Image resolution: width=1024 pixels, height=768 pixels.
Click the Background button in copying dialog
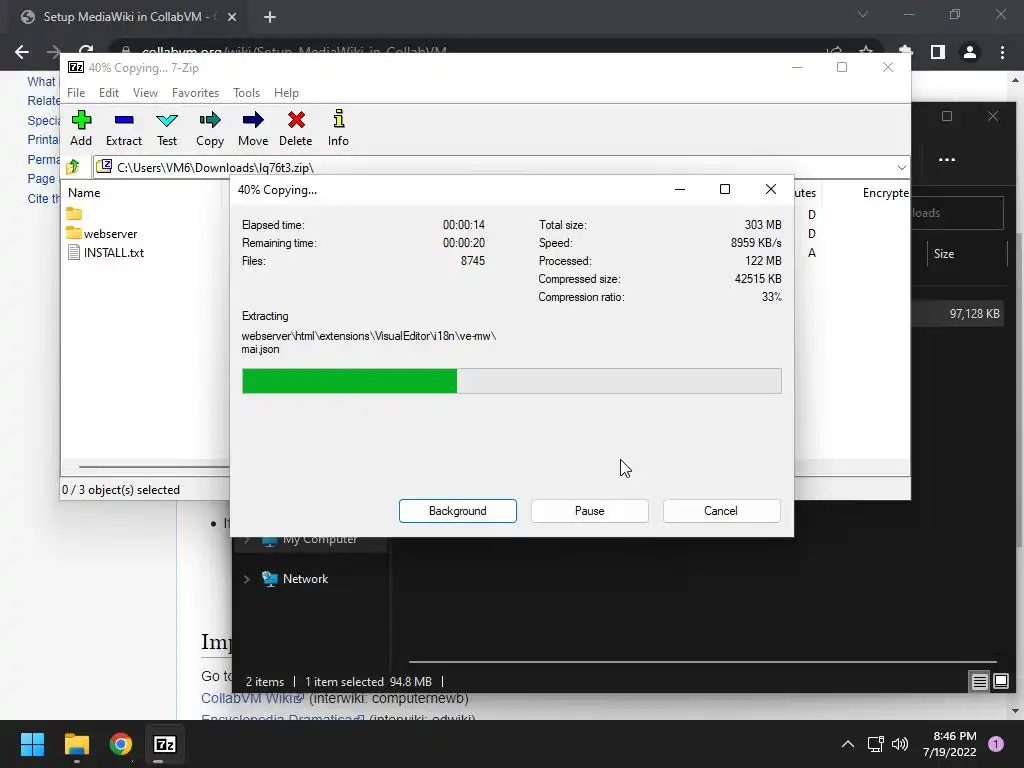458,511
